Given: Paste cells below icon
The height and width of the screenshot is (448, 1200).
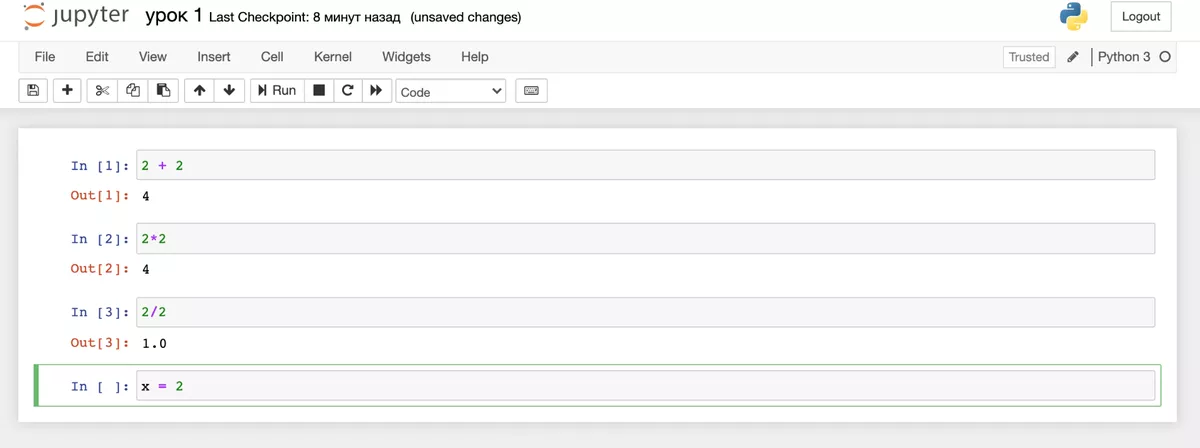Looking at the screenshot, I should click(164, 91).
